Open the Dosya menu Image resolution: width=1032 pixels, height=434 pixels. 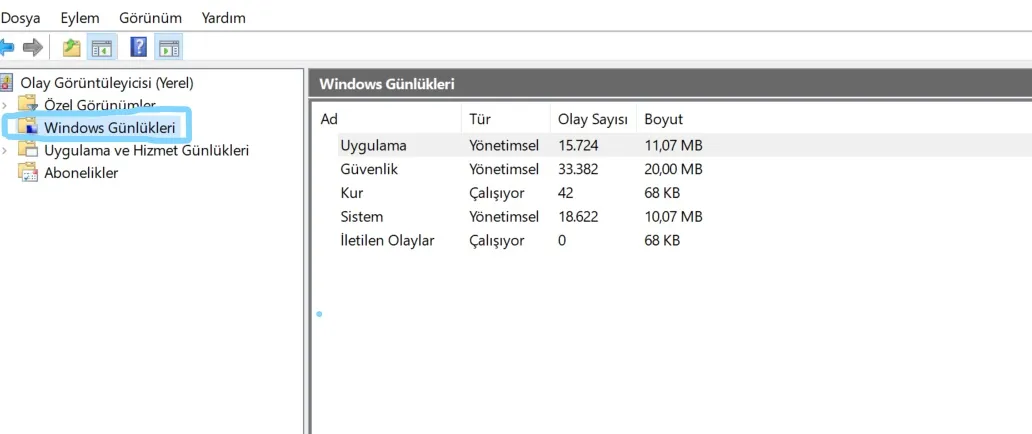tap(20, 18)
